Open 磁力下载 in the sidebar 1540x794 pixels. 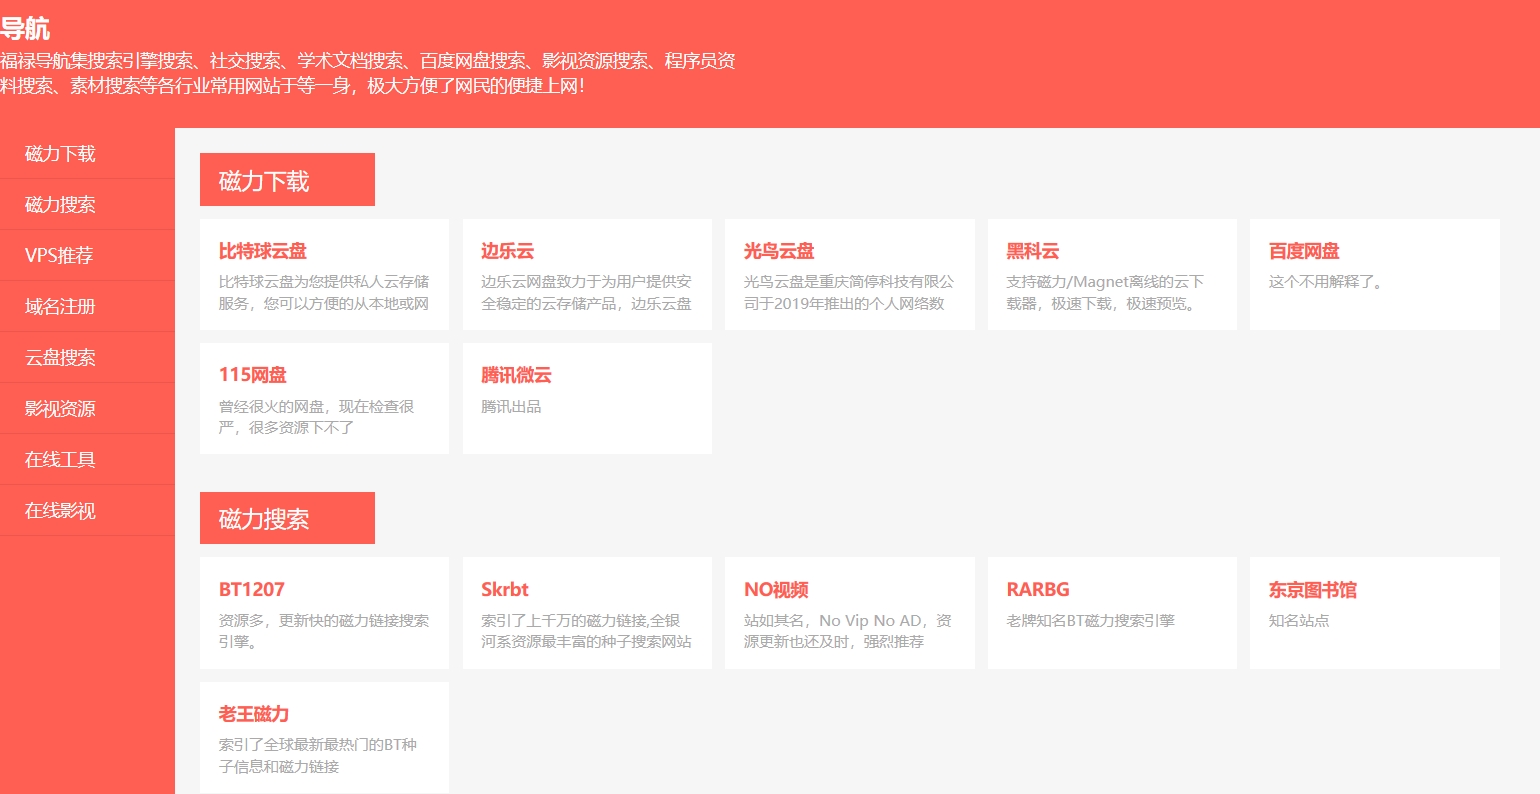click(x=87, y=154)
